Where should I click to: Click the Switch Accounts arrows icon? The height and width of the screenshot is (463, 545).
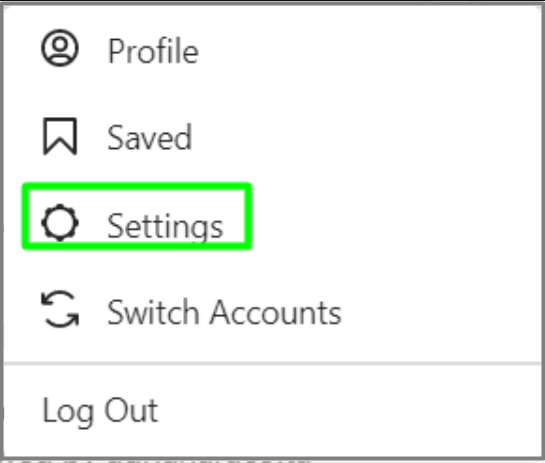pyautogui.click(x=60, y=309)
